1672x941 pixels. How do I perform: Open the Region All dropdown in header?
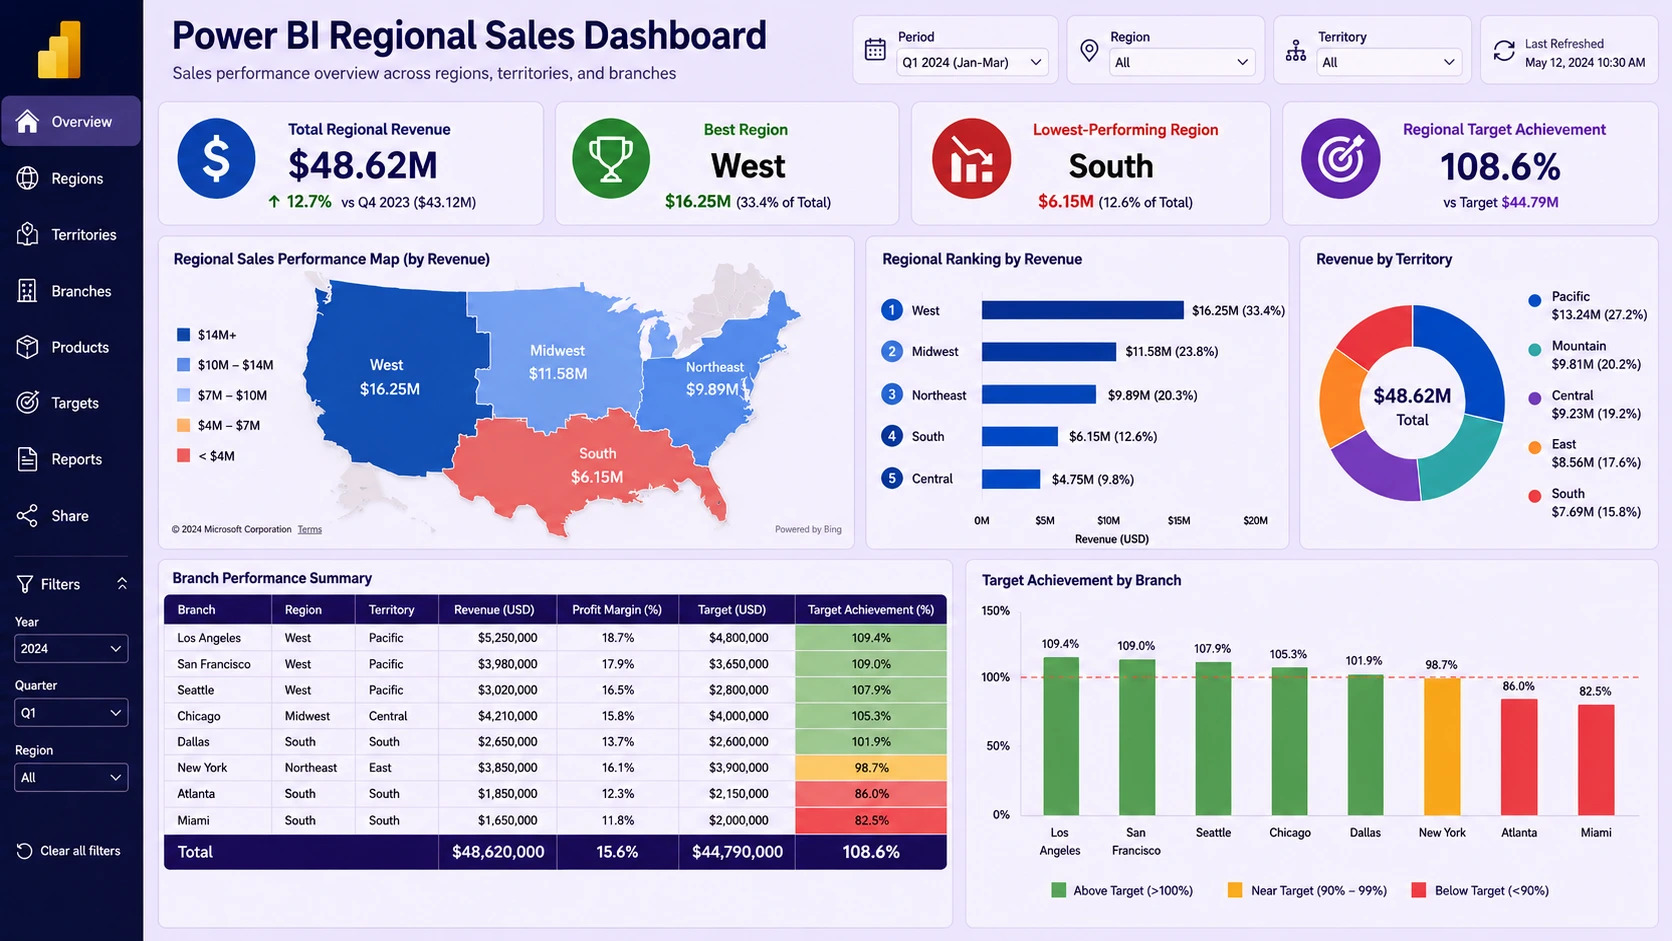coord(1181,62)
